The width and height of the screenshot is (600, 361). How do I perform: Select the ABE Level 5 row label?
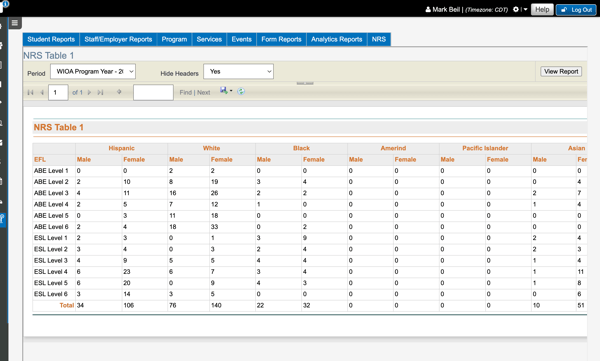click(51, 216)
